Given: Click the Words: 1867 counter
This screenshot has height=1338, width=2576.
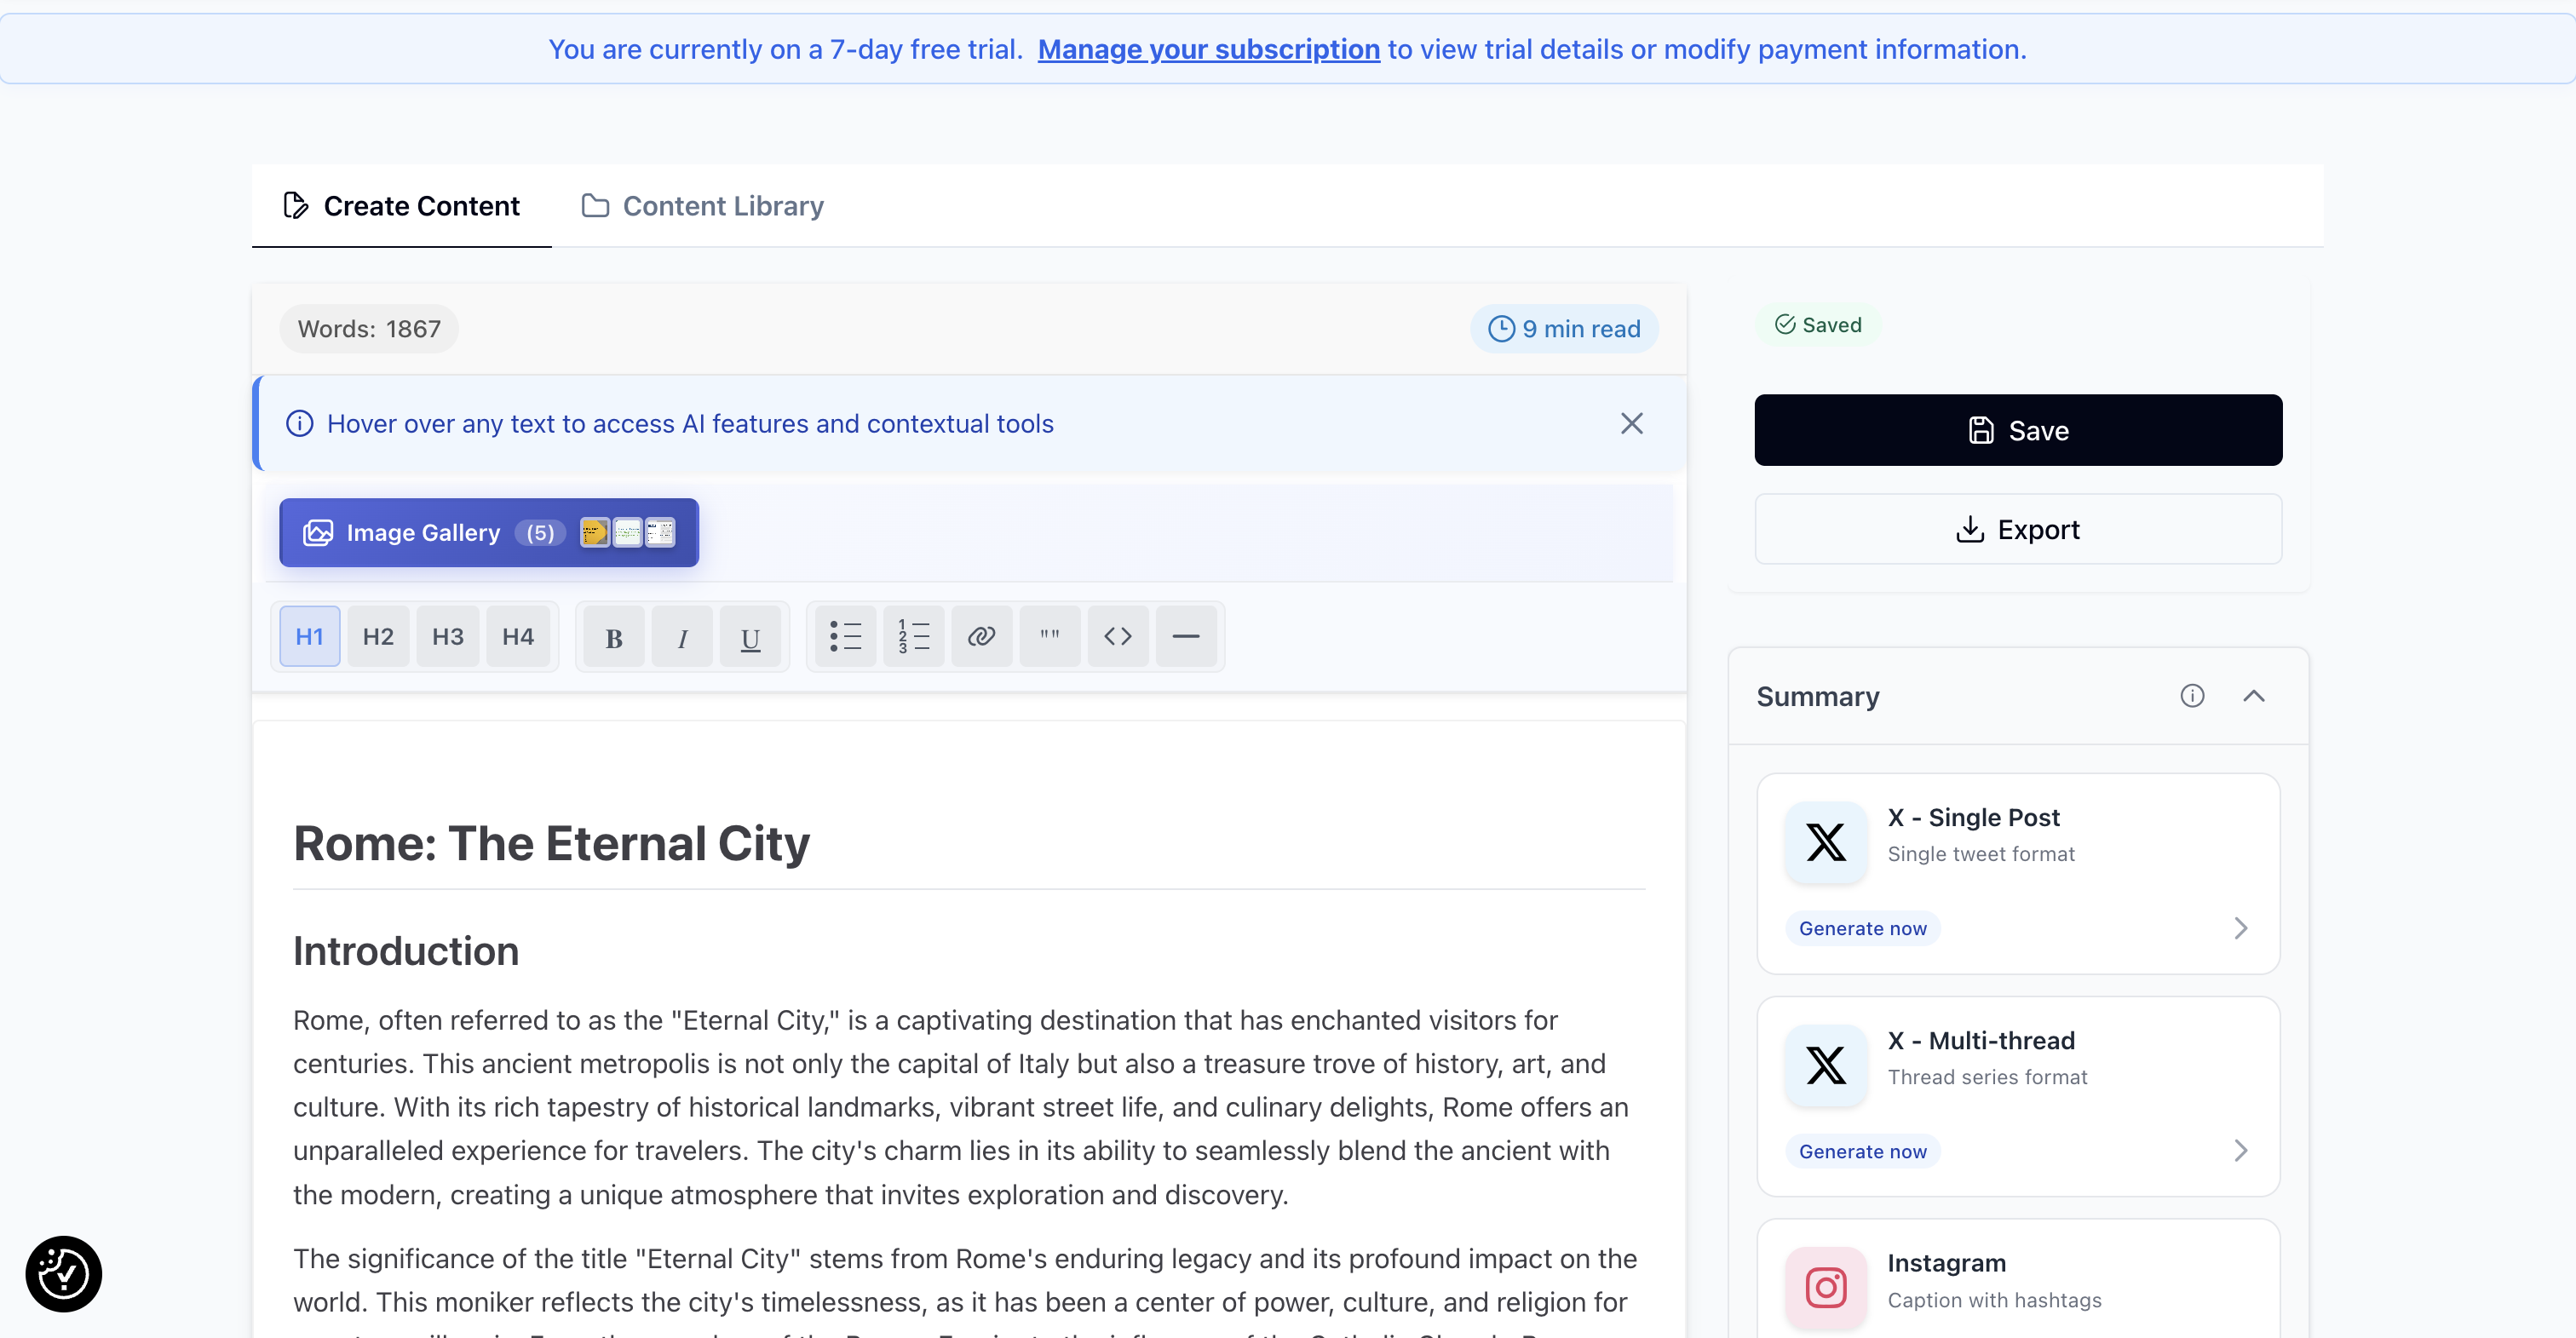Looking at the screenshot, I should pos(369,329).
